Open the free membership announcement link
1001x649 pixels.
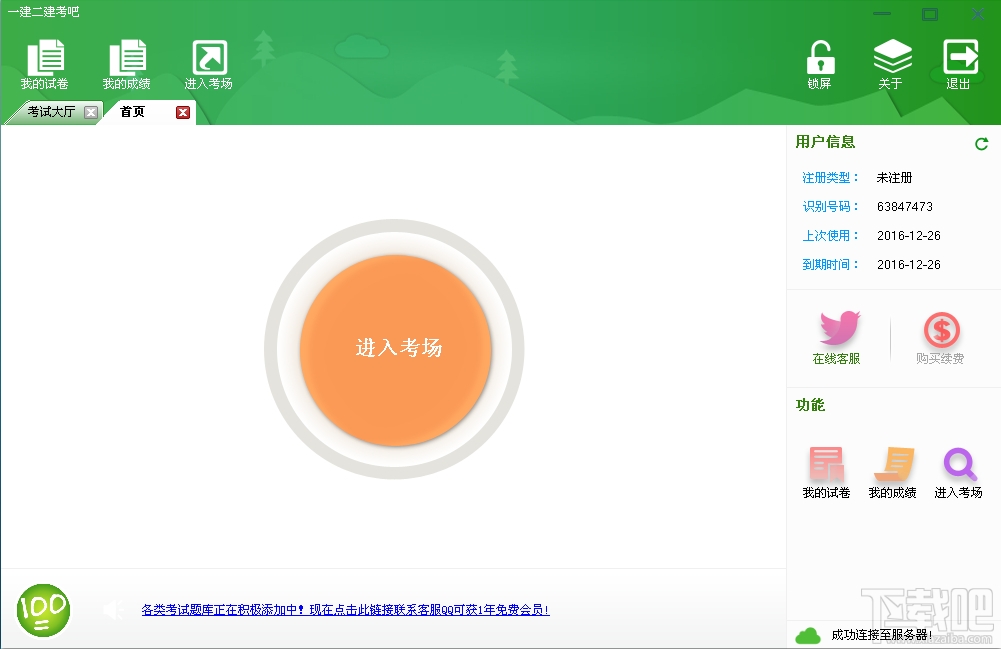[345, 610]
